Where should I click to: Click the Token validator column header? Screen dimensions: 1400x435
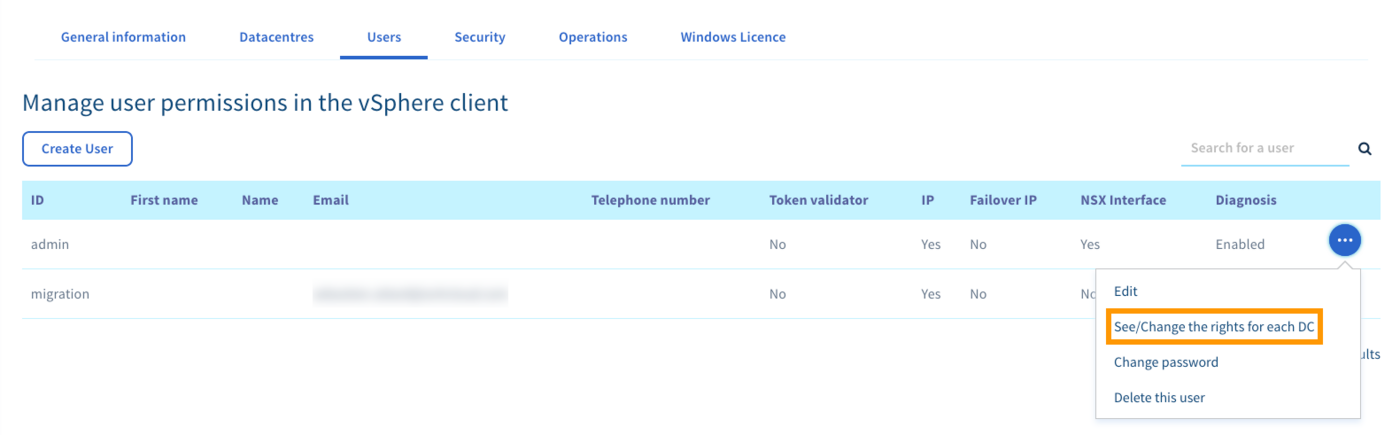819,200
